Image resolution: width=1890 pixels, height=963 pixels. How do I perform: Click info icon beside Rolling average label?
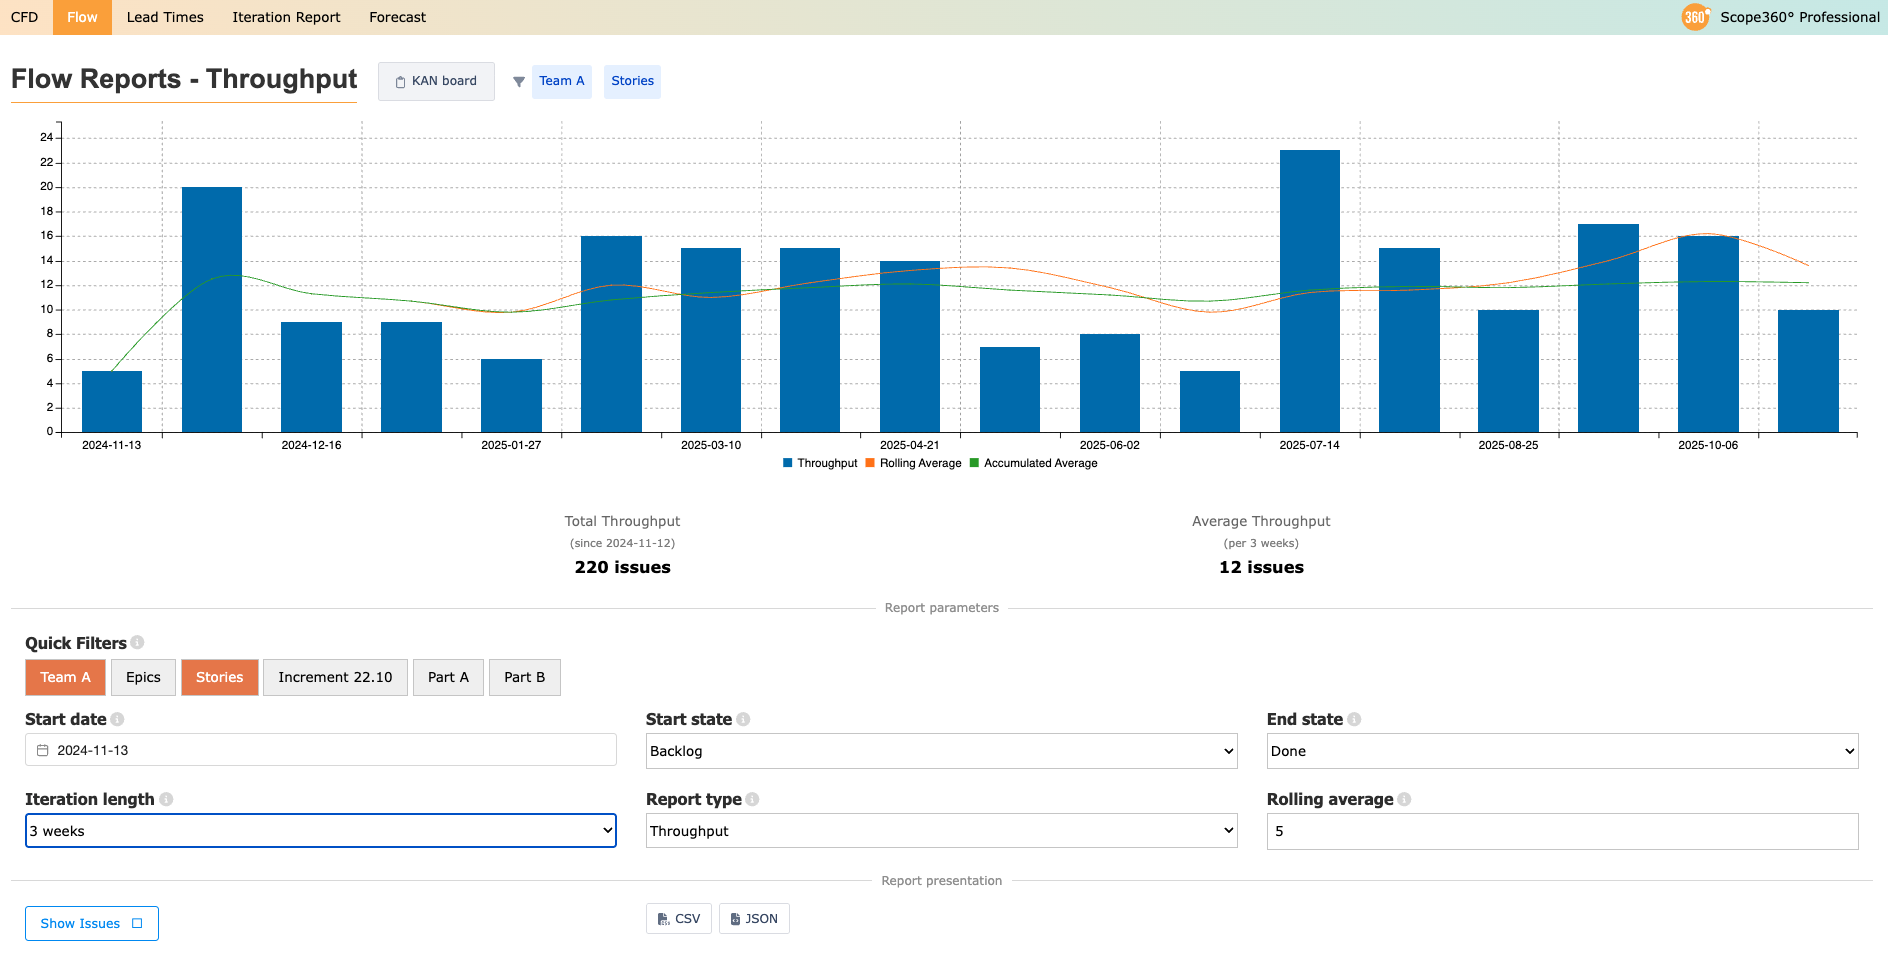click(x=1404, y=799)
